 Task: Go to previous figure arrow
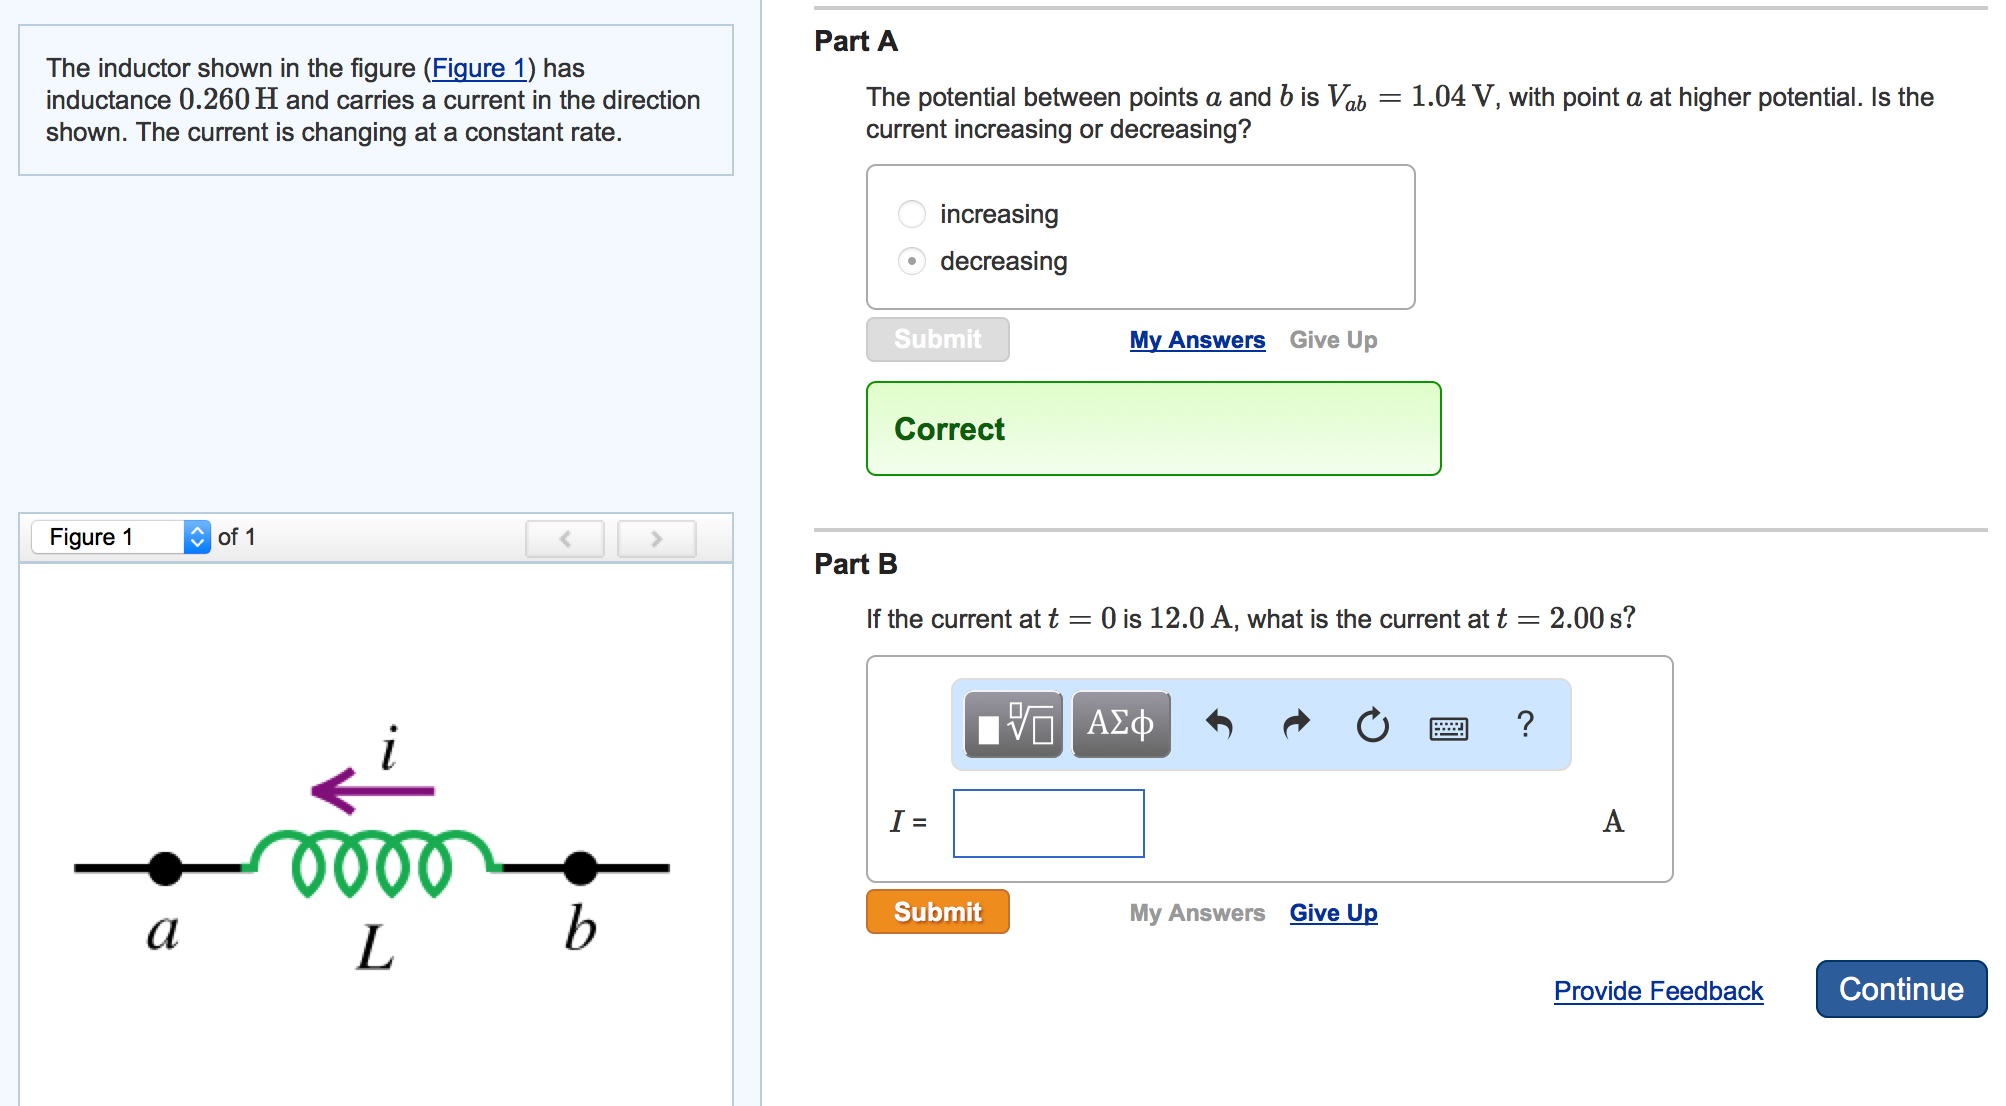click(x=565, y=538)
